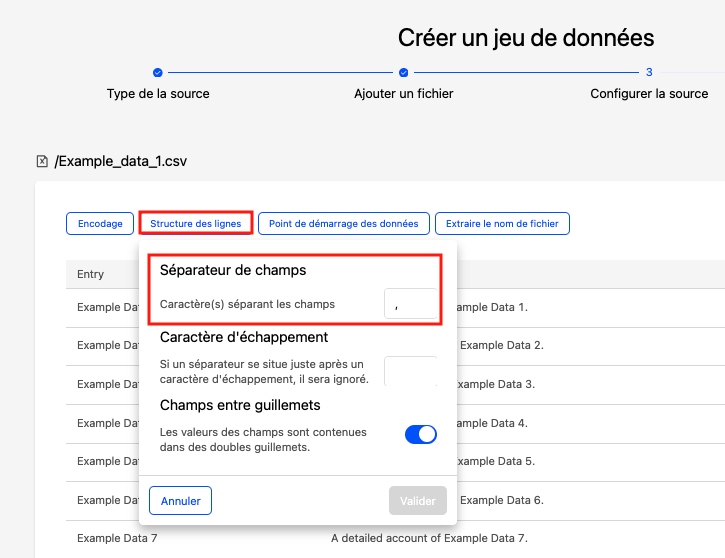Toggle the Champs entre guillemets switch

421,434
